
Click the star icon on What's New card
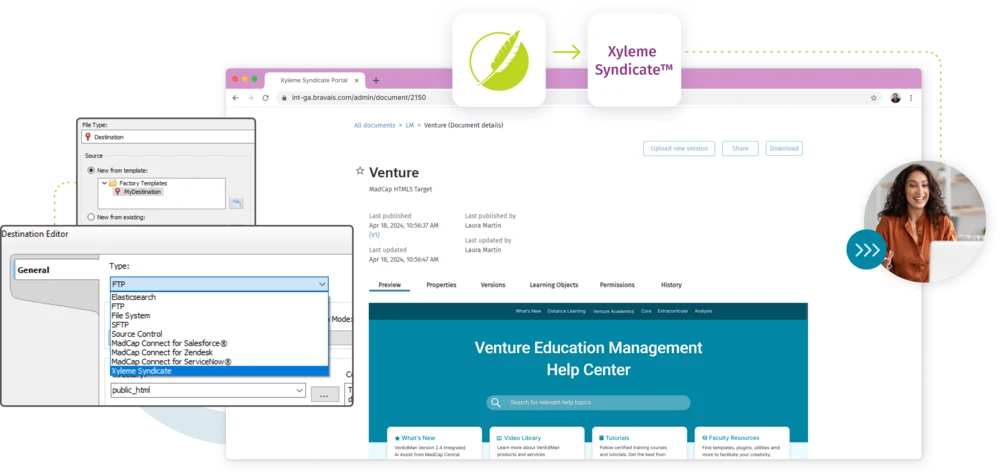tap(397, 438)
